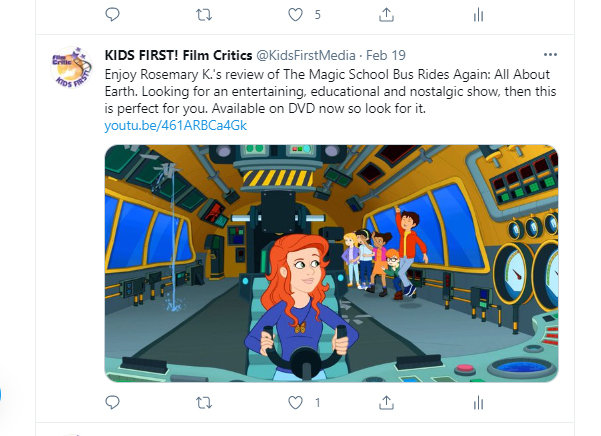This screenshot has width=601, height=436.
Task: Open the KIDS FIRST! Film Critics profile name
Action: point(178,55)
